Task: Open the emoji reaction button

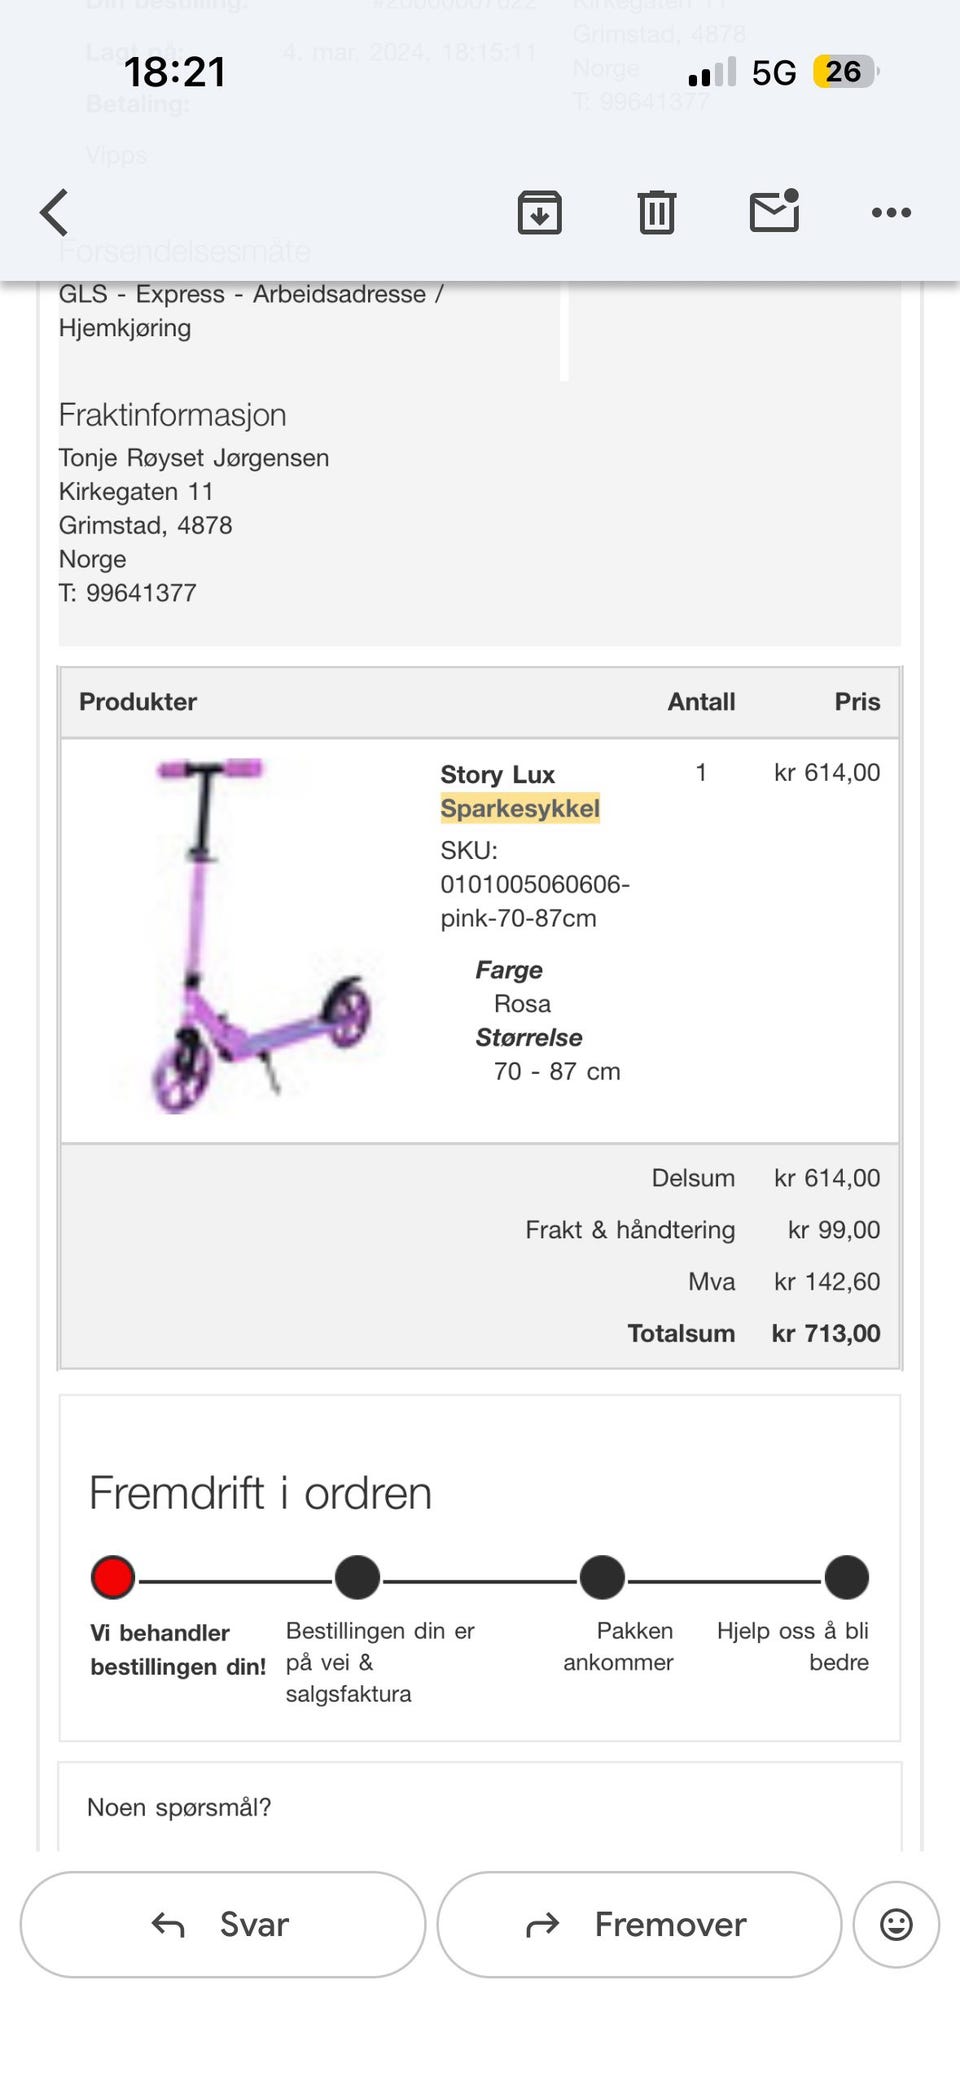Action: (896, 1924)
